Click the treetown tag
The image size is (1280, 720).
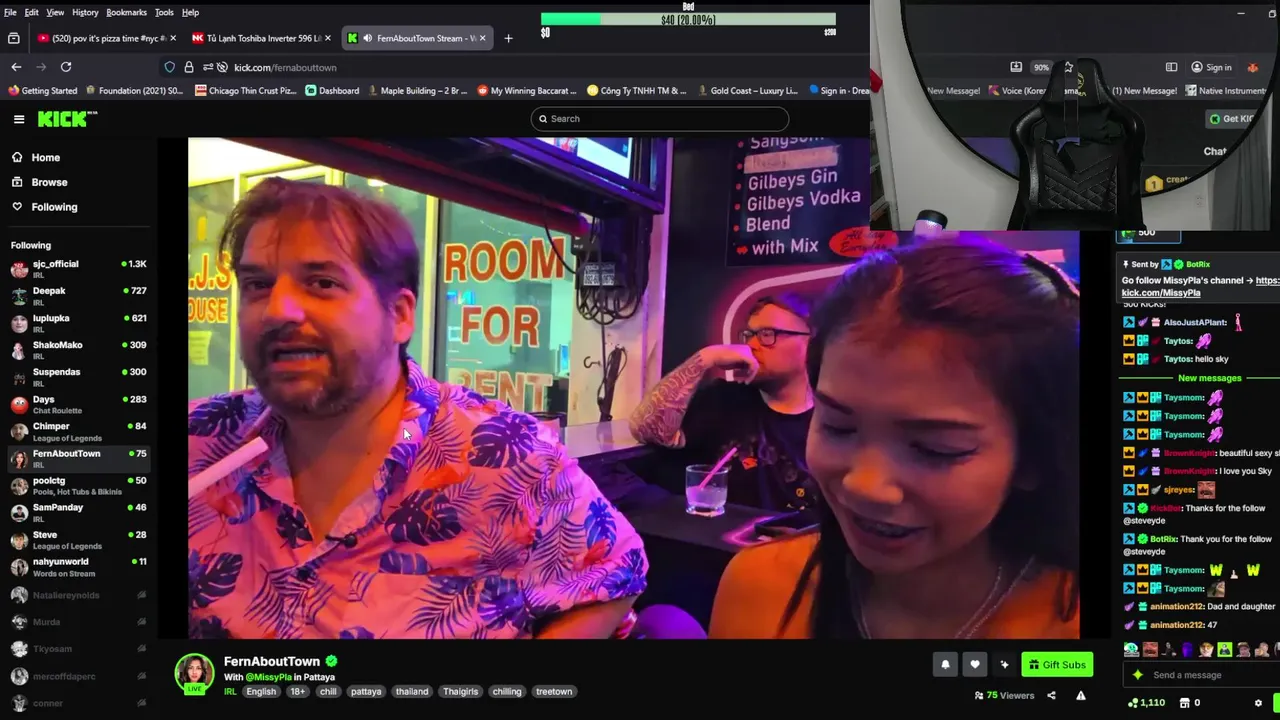554,691
